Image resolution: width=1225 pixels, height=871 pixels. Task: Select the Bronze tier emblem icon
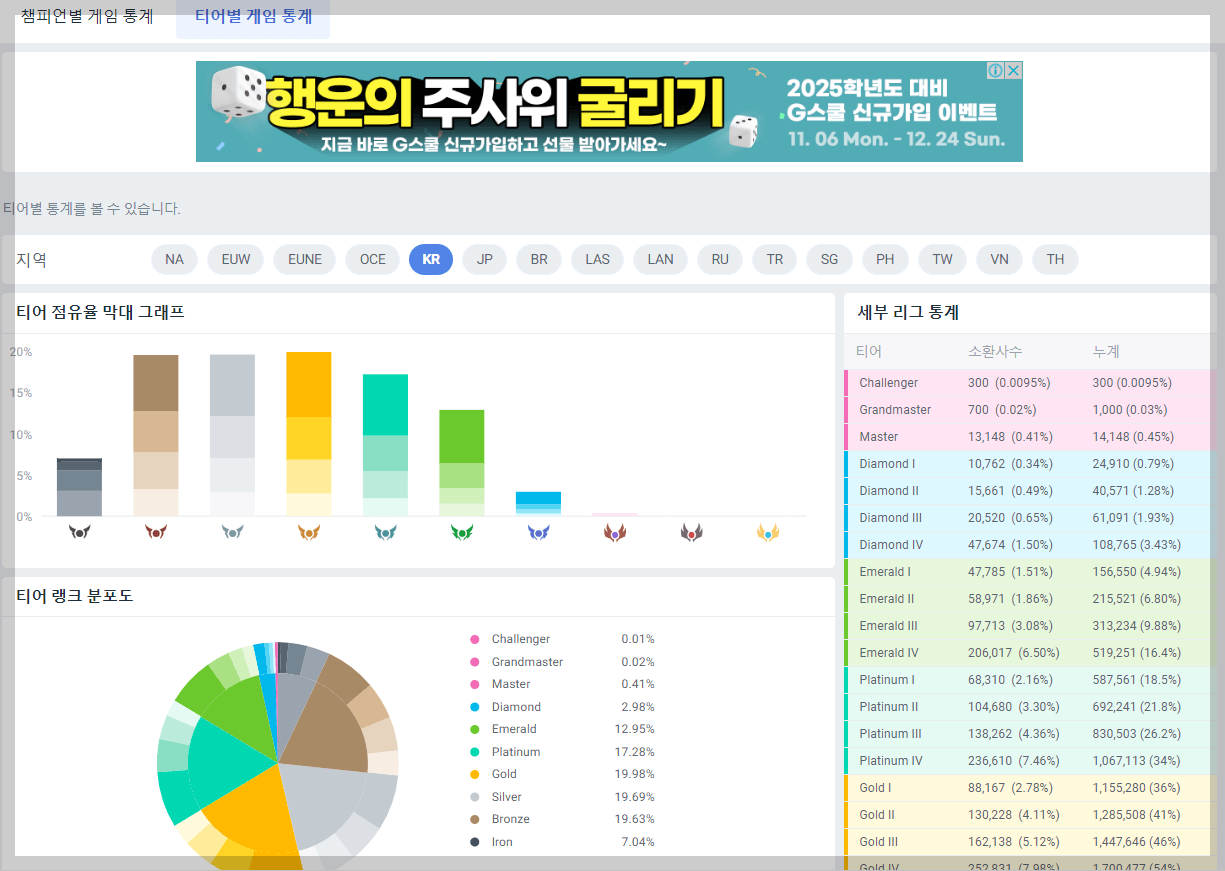click(x=155, y=532)
